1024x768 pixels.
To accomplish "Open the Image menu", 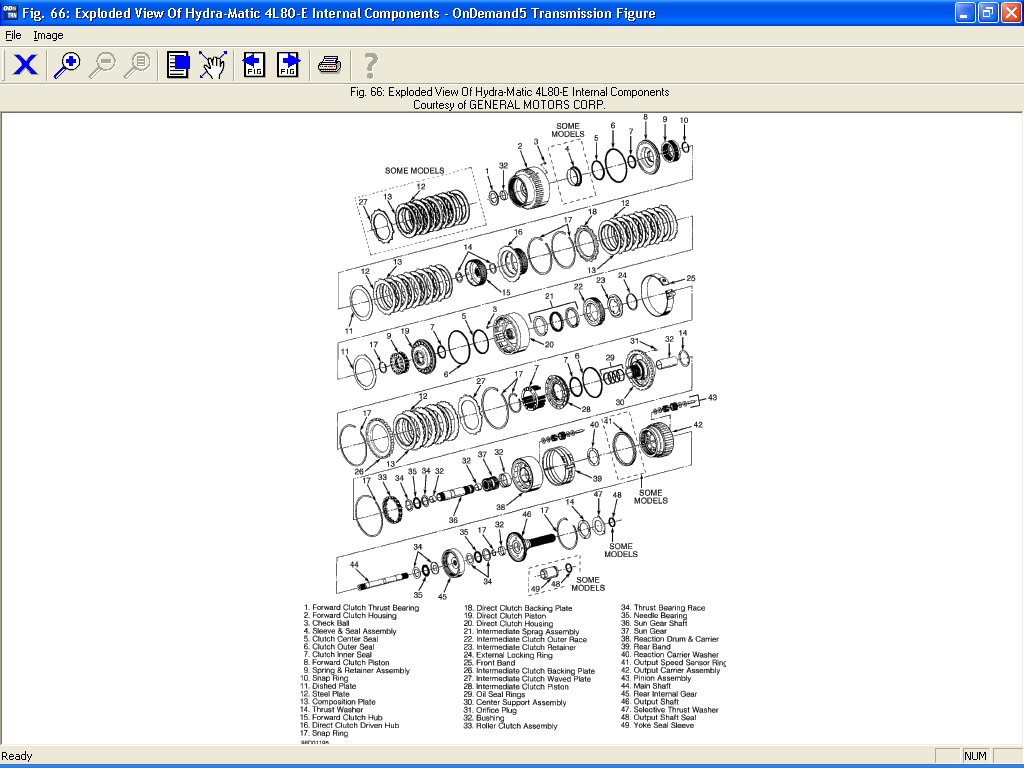I will point(48,35).
